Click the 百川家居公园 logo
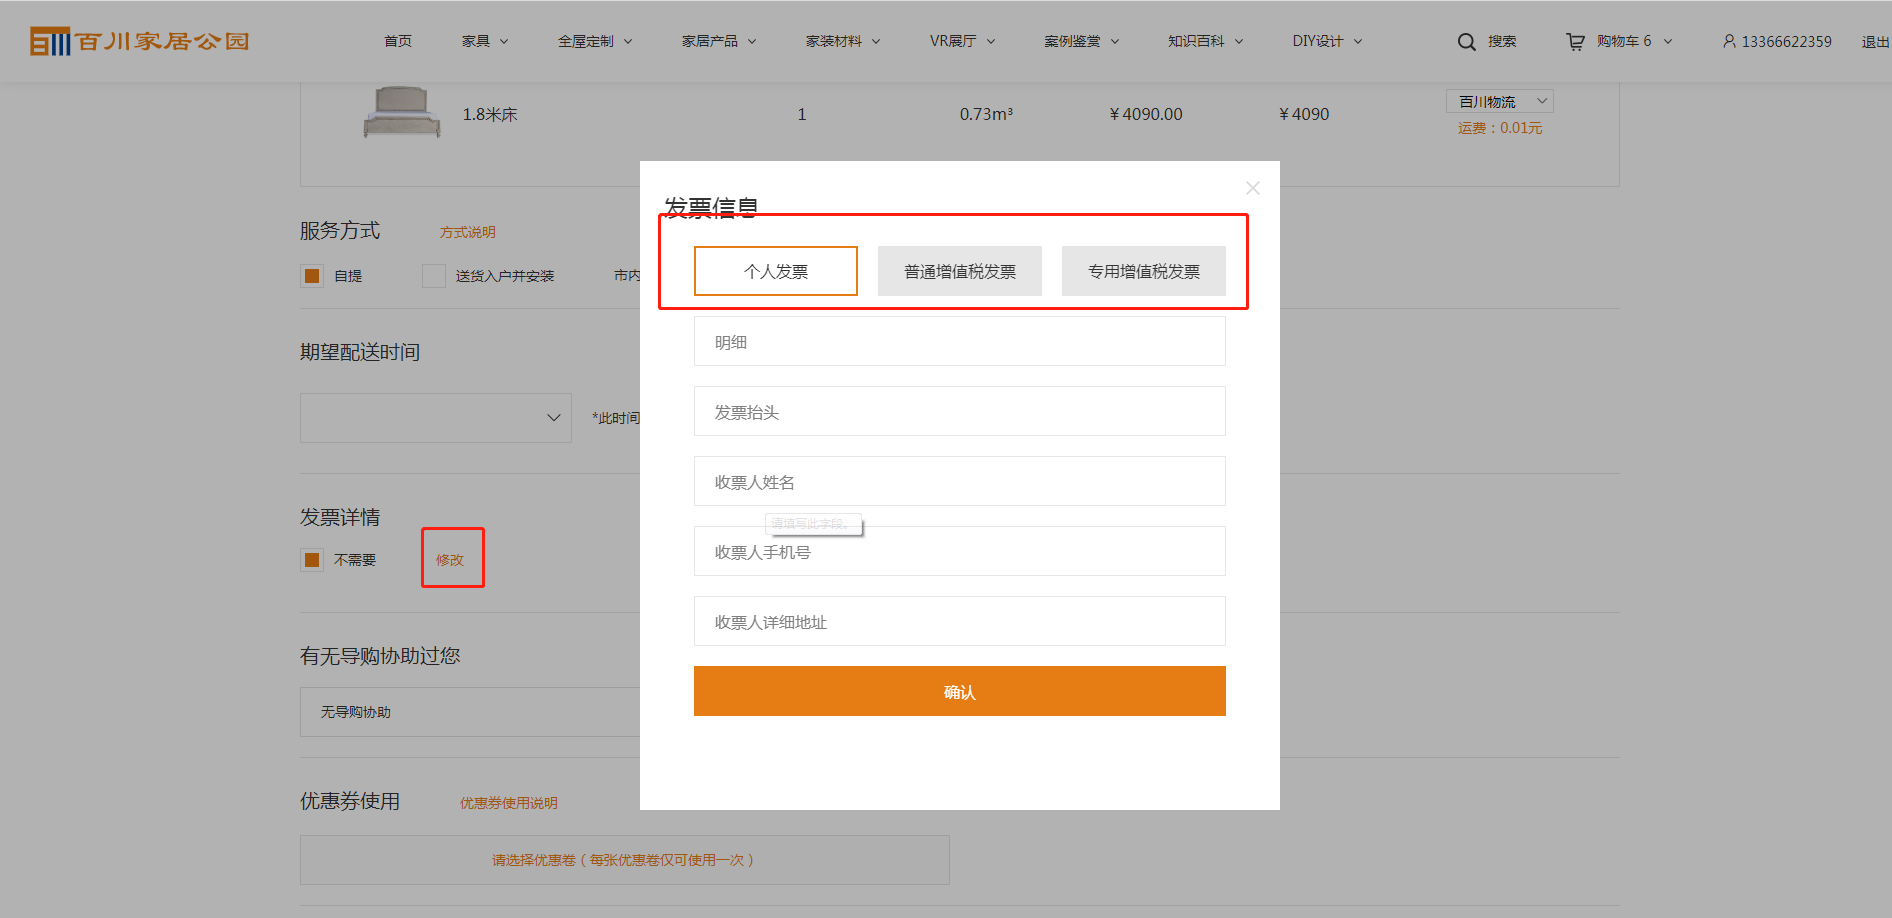This screenshot has height=918, width=1892. click(140, 41)
